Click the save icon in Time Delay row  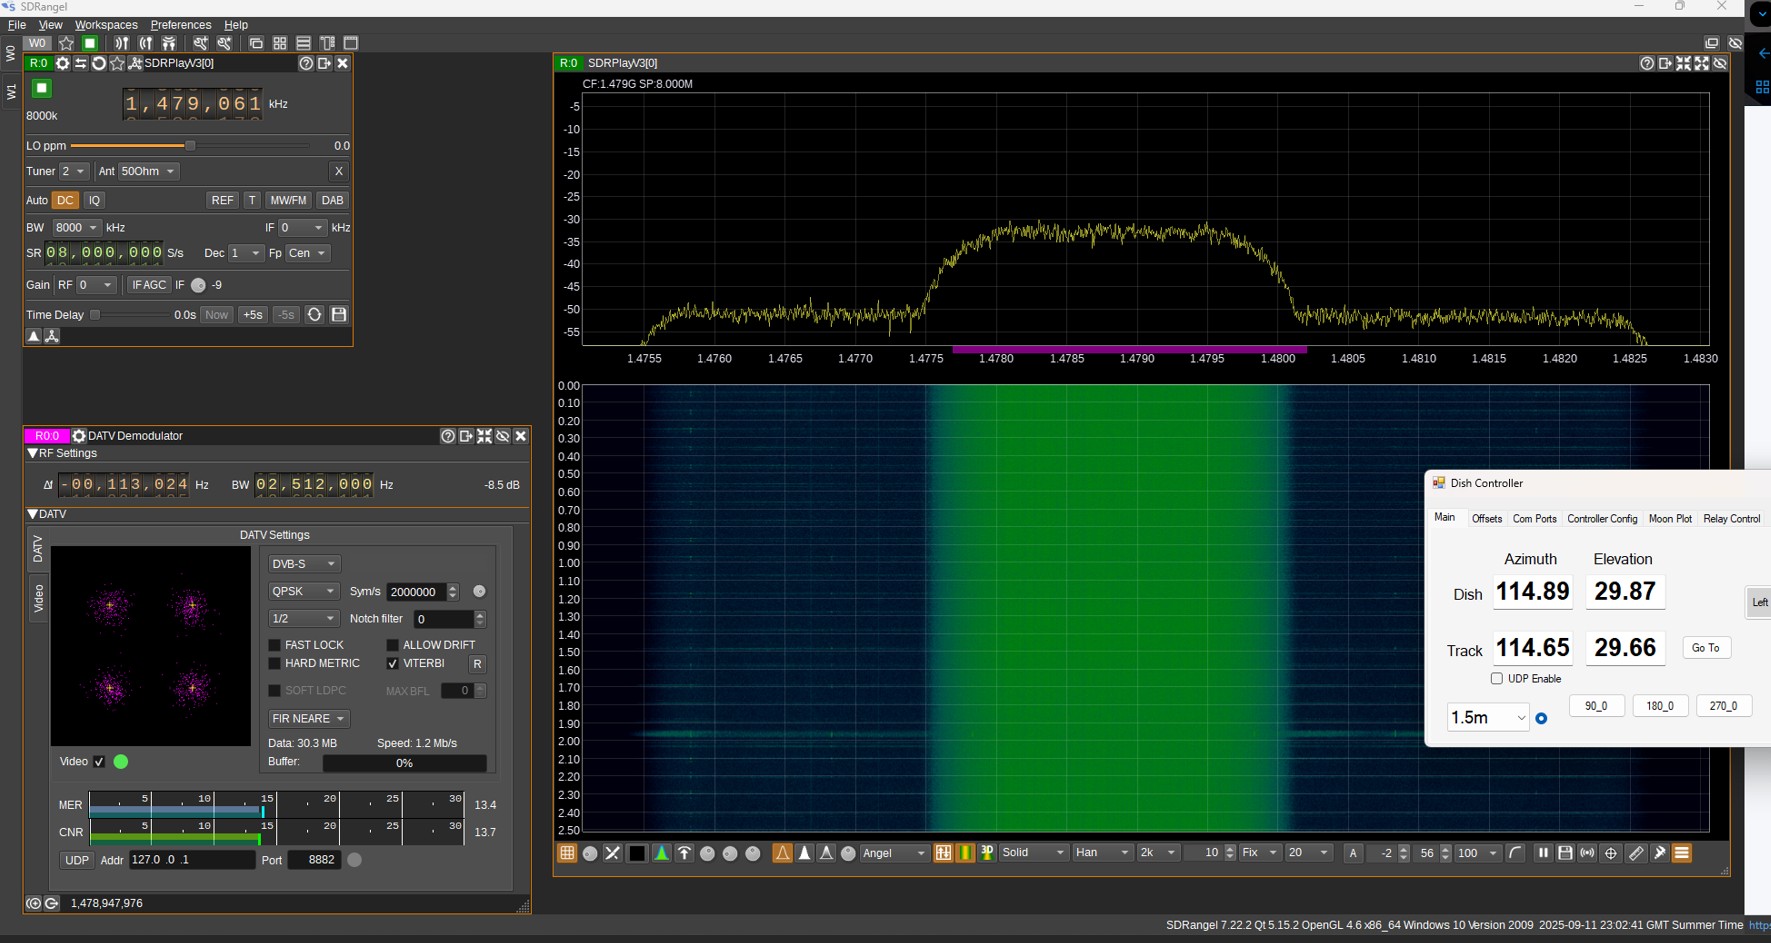(339, 314)
